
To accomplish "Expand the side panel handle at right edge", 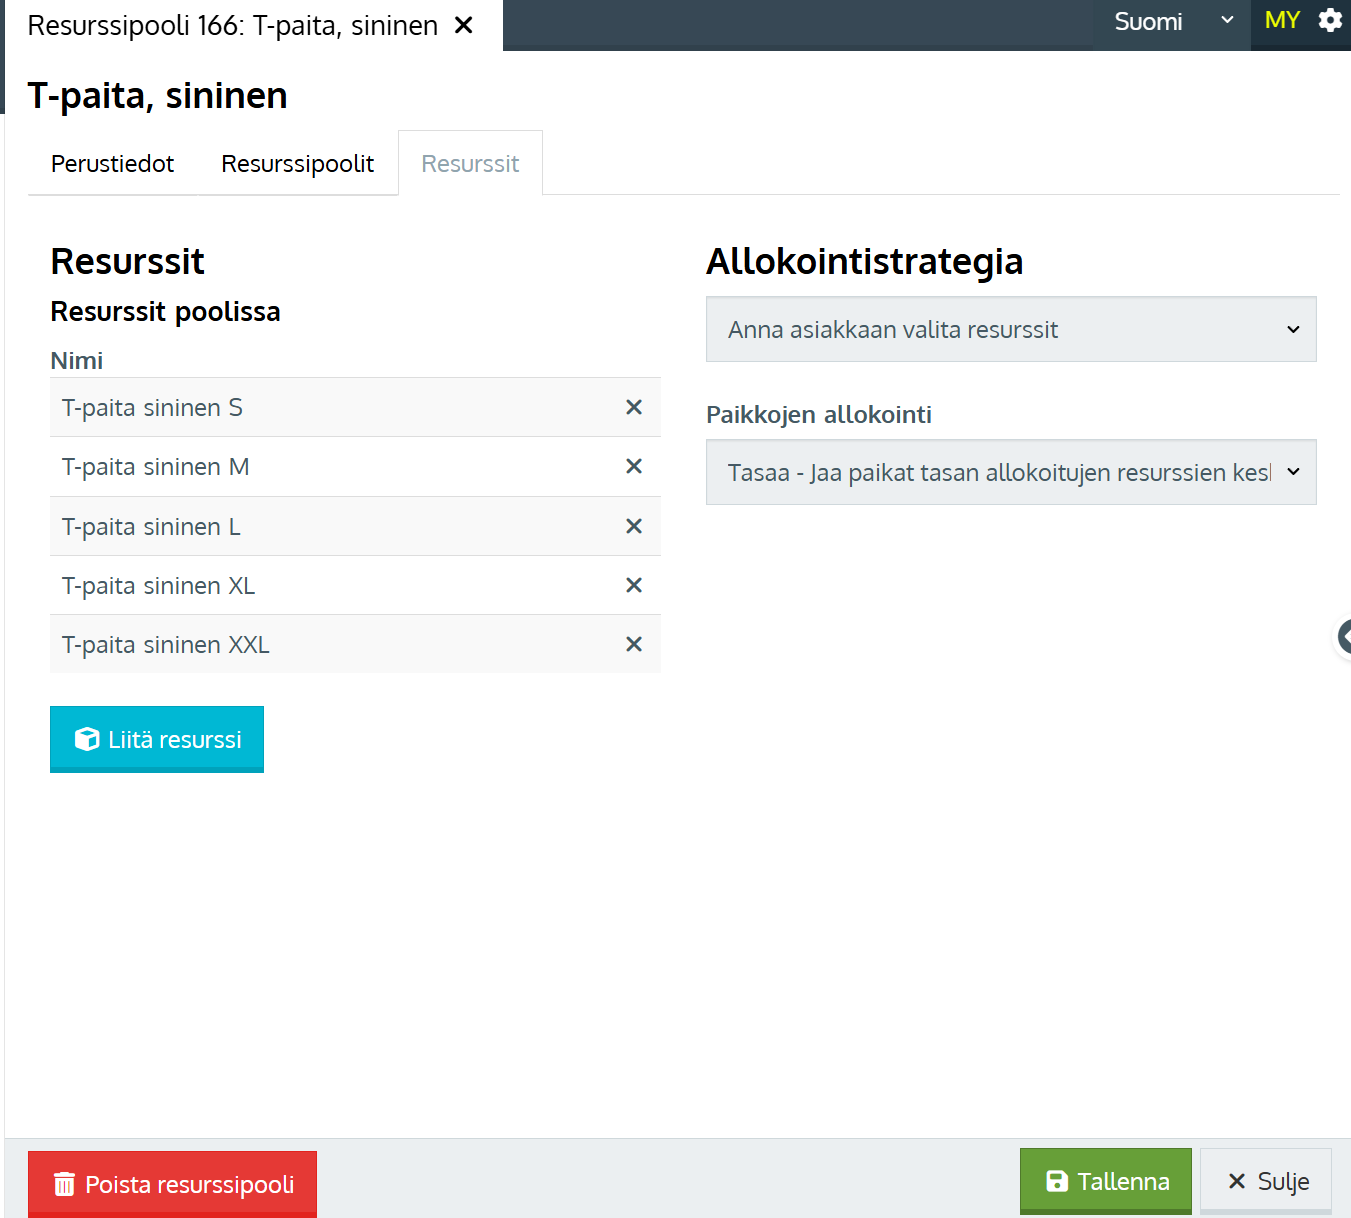I will 1344,636.
